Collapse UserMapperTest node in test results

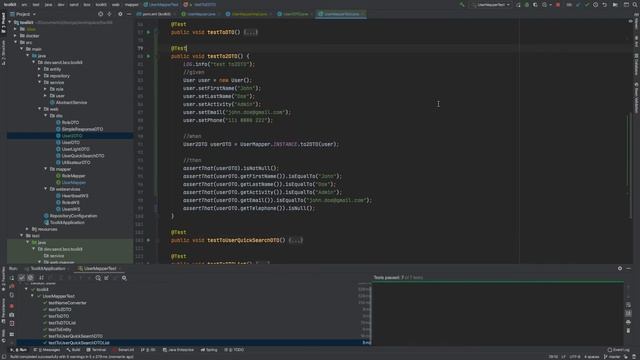(33, 296)
